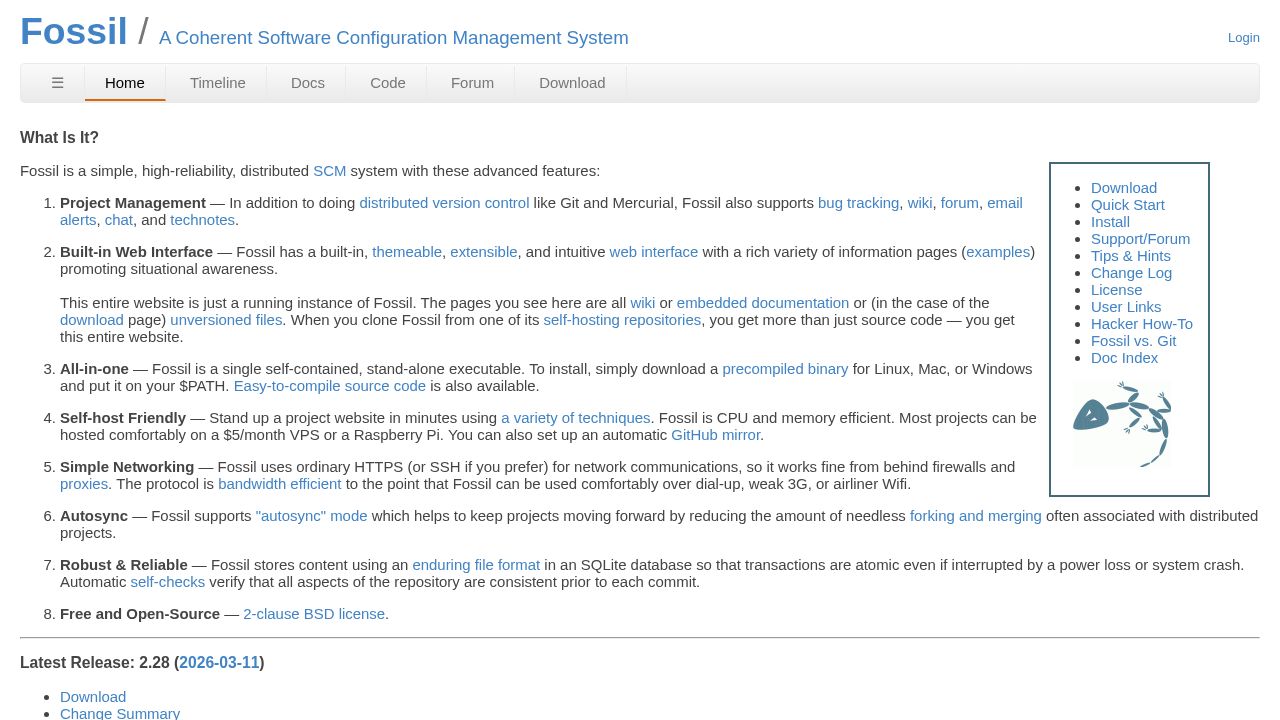Go to the Code tab
This screenshot has height=720, width=1280.
coord(388,83)
